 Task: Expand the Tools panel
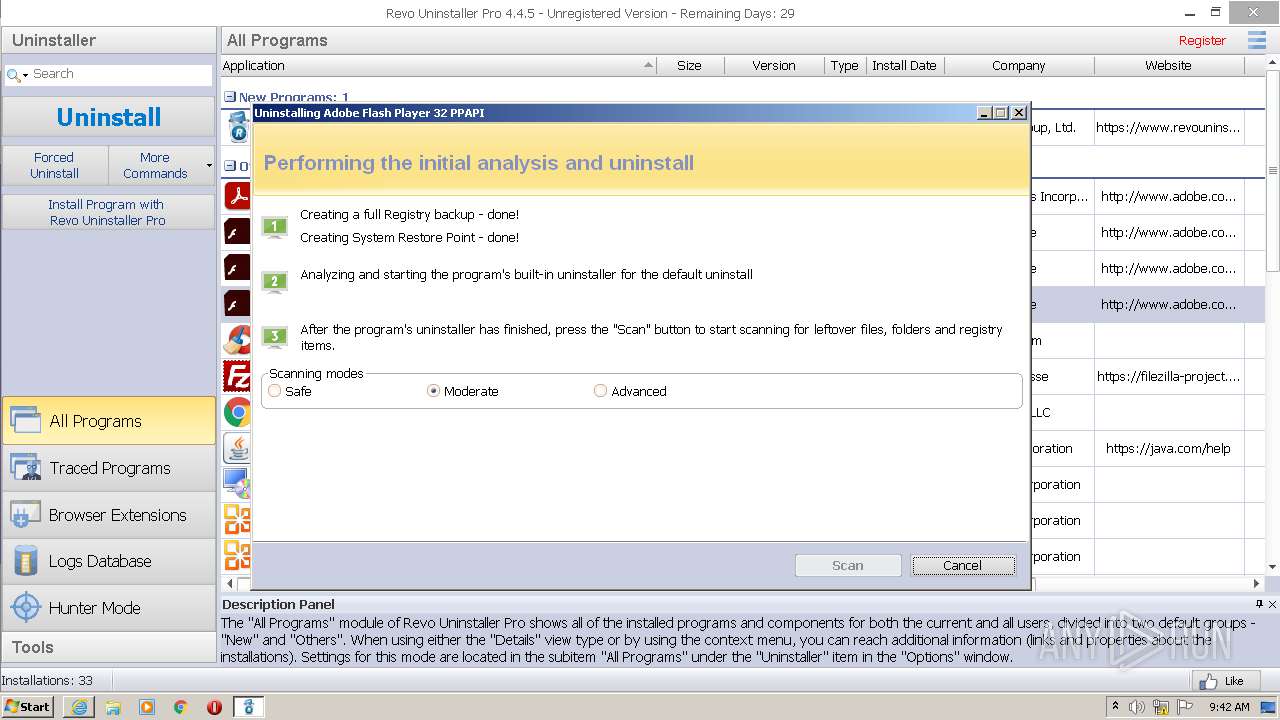click(x=109, y=647)
